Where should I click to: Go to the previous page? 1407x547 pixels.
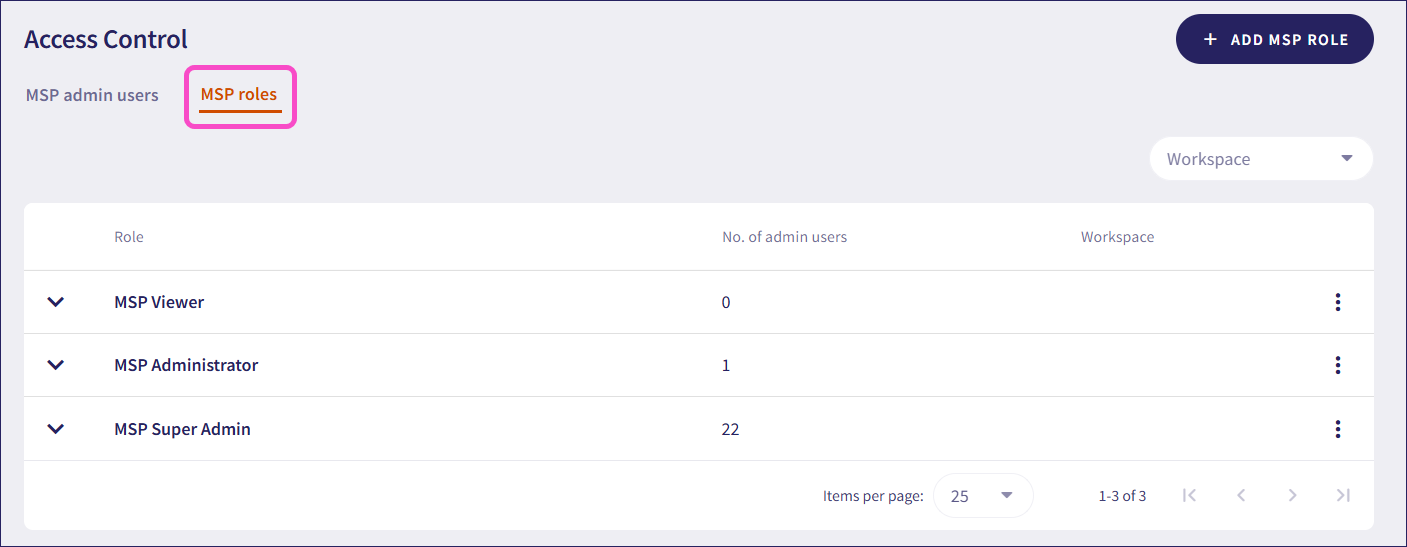[x=1241, y=495]
